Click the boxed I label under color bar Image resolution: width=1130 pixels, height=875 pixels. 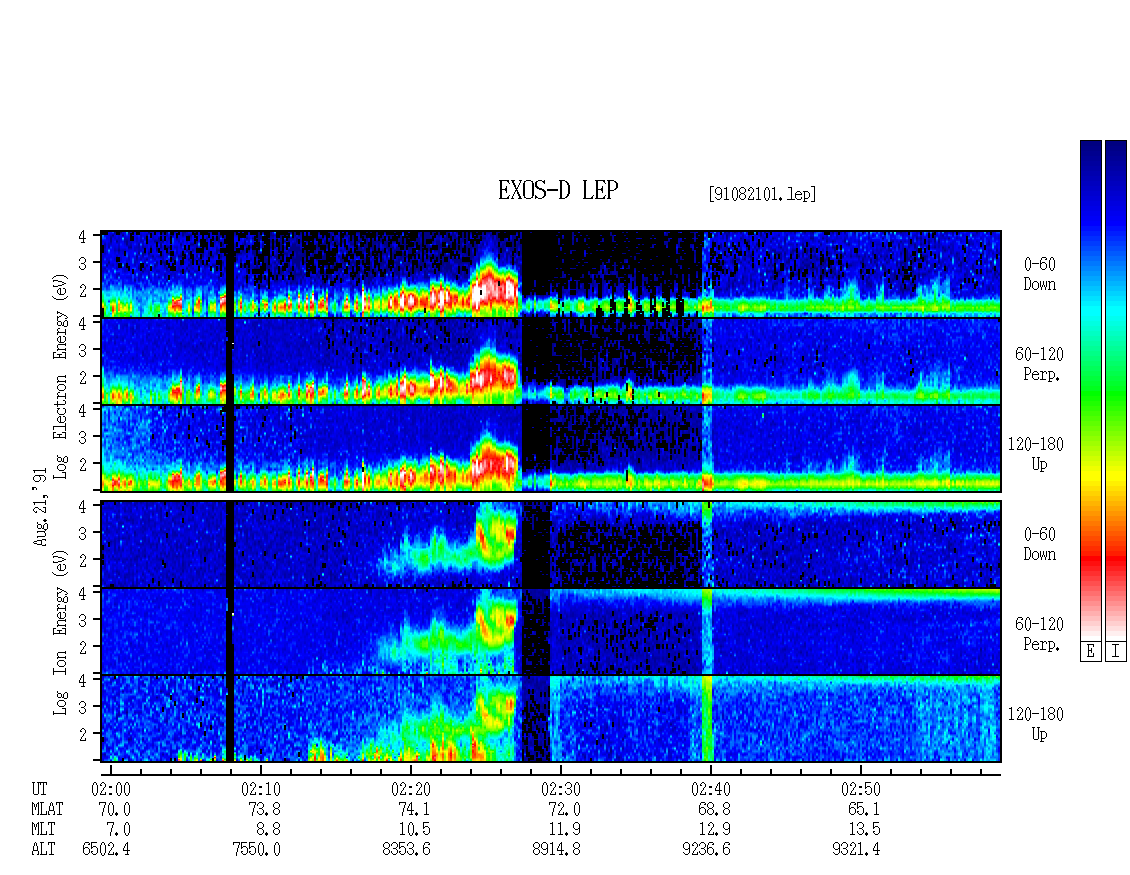pos(1116,651)
